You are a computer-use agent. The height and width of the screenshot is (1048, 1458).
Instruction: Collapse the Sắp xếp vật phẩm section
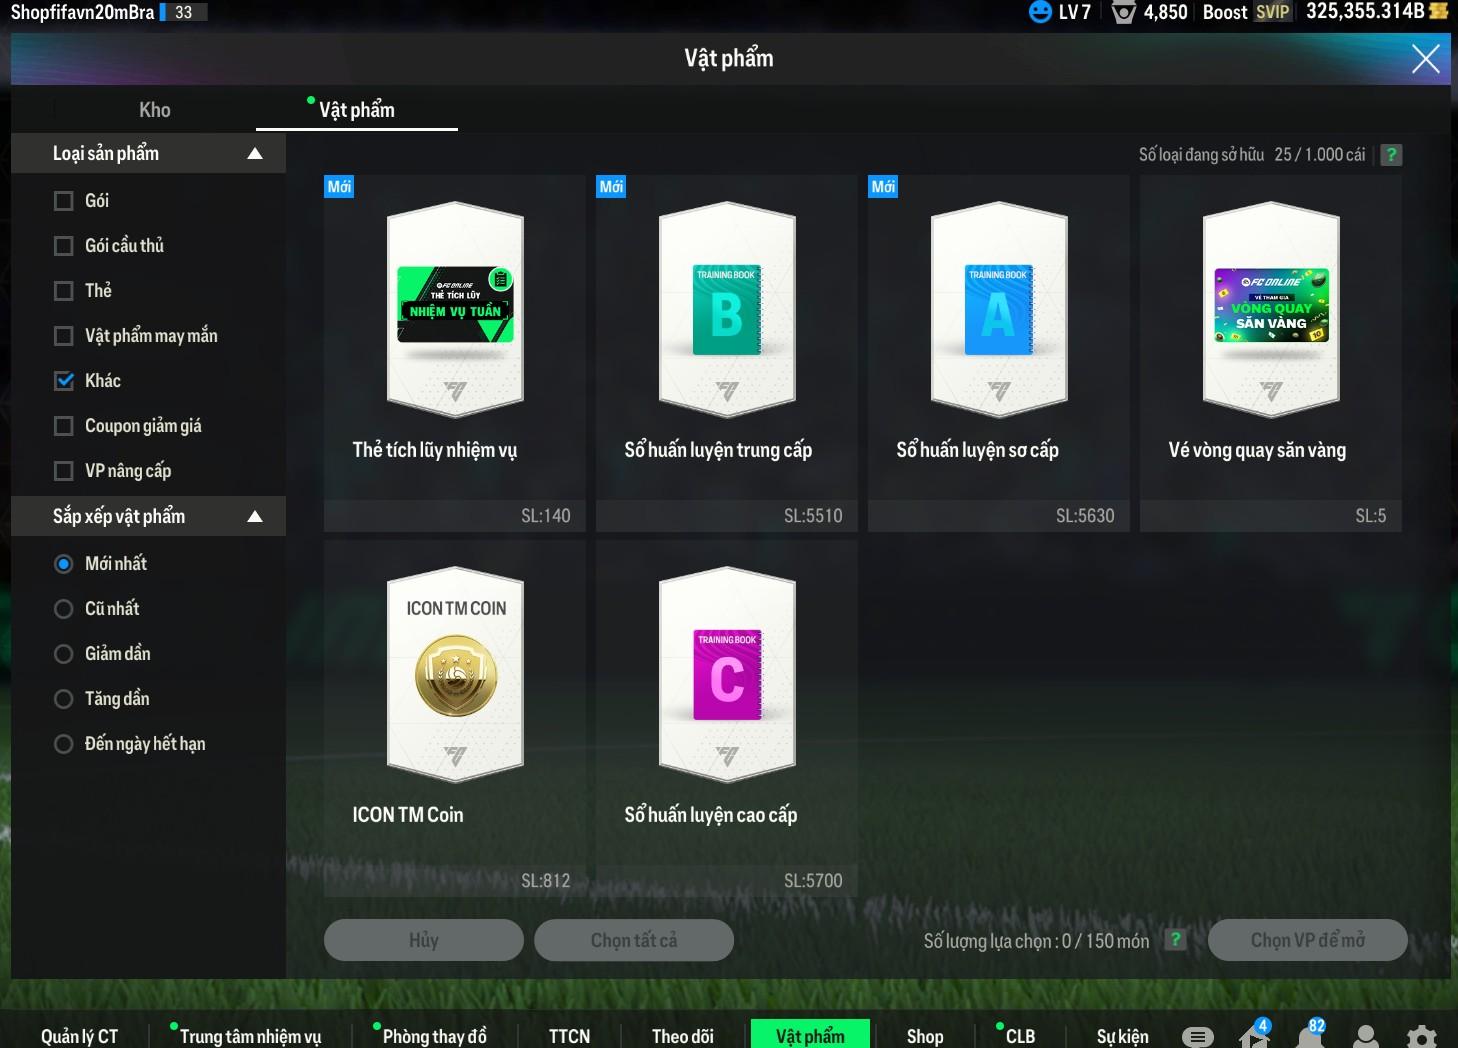coord(255,517)
